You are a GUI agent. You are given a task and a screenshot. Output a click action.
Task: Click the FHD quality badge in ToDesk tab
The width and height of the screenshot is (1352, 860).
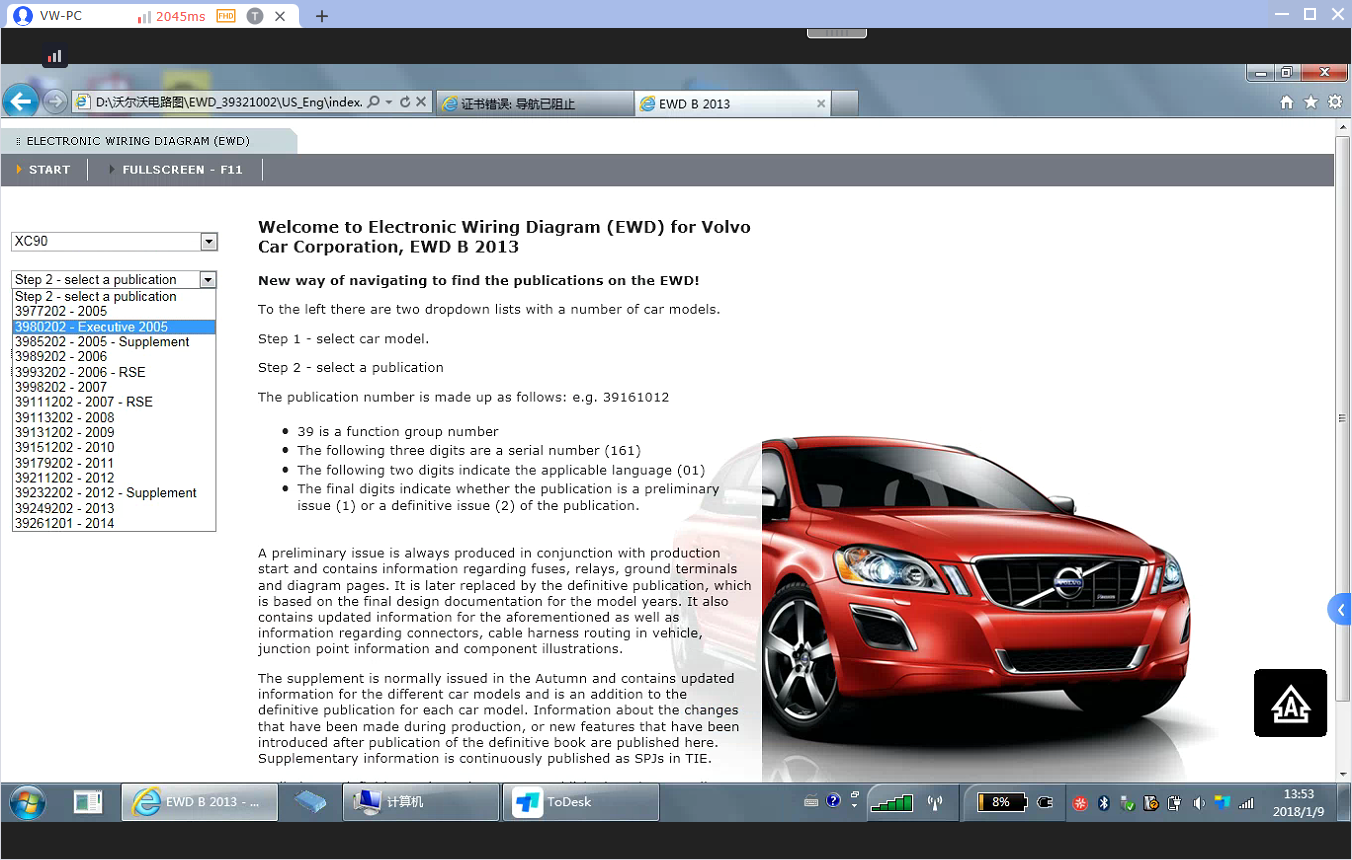click(x=226, y=16)
